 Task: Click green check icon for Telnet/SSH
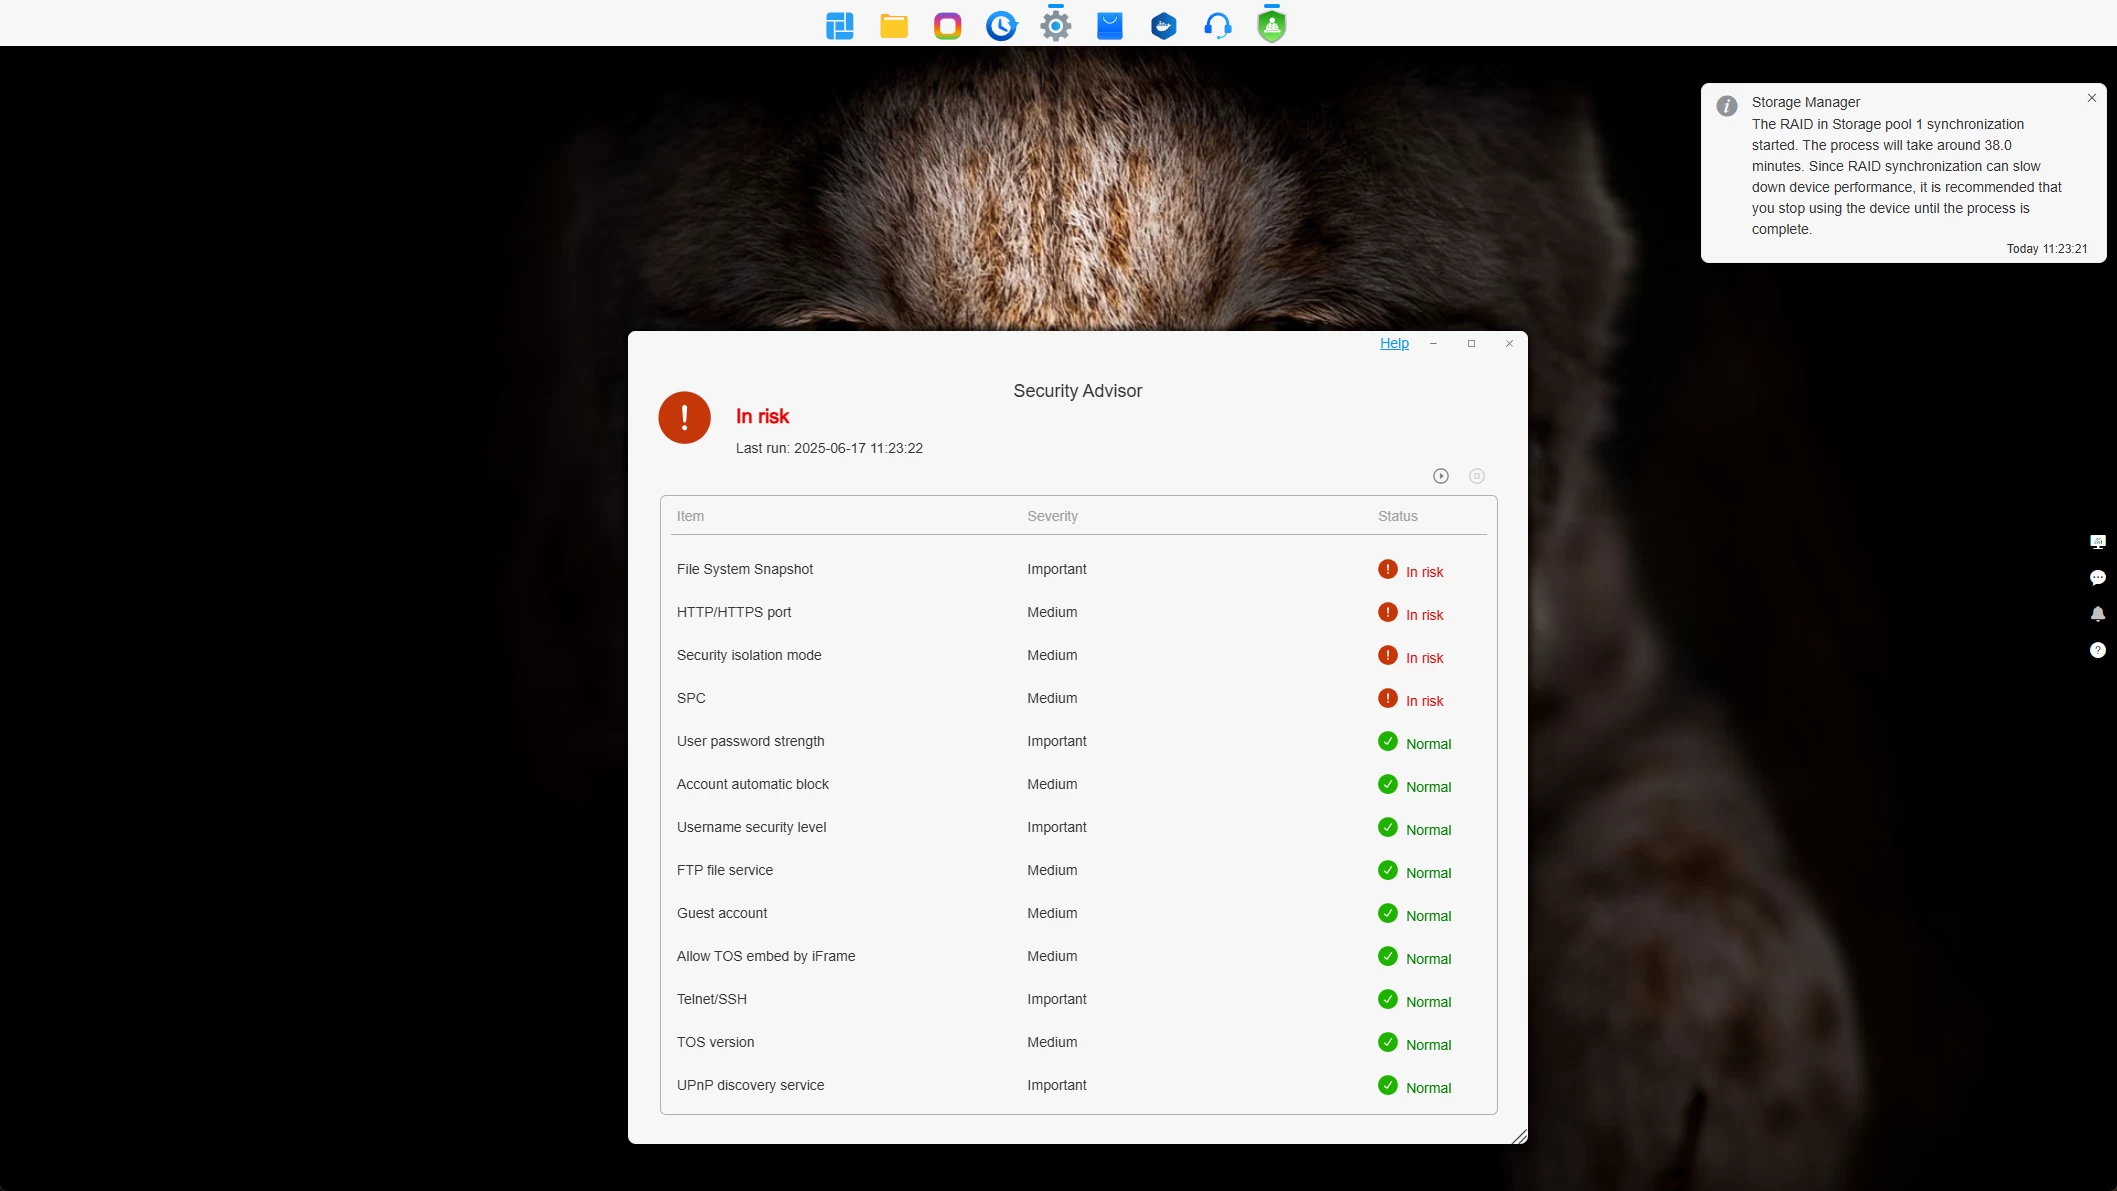click(1388, 999)
